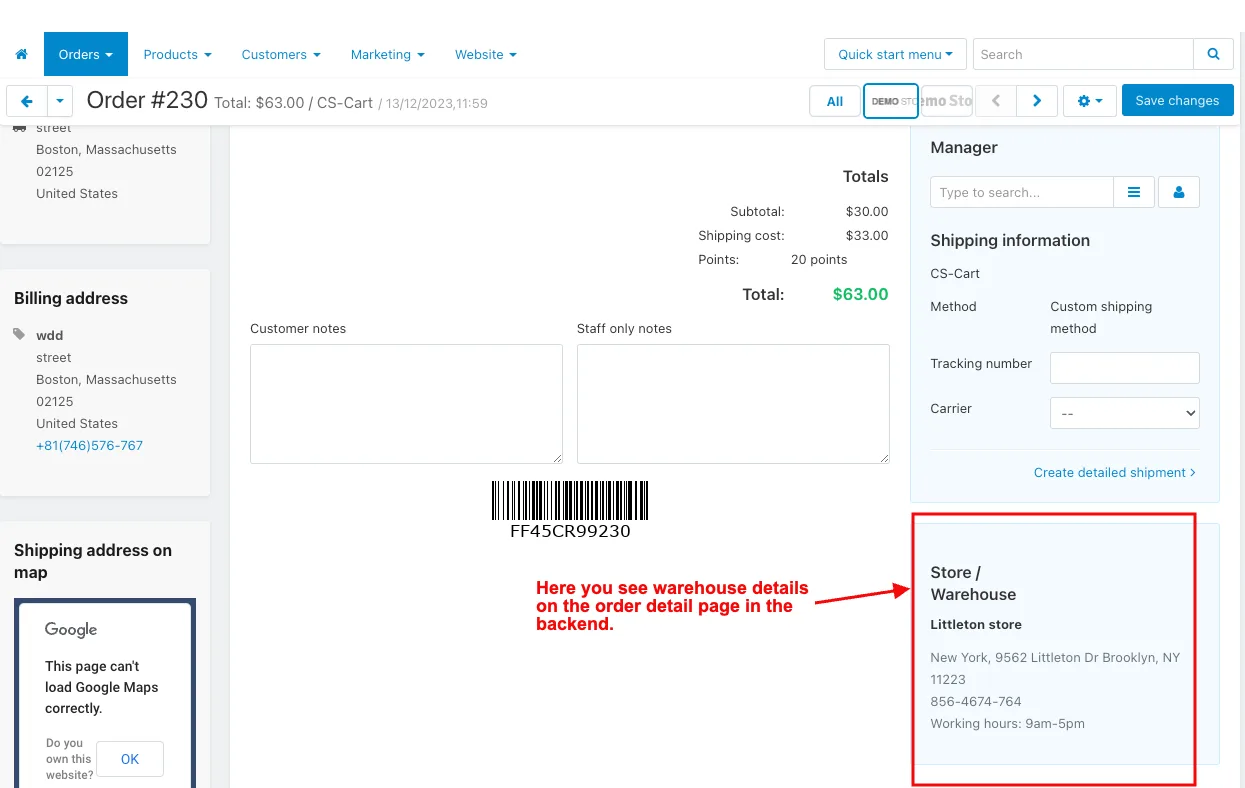Click the Save changes button

click(1177, 101)
